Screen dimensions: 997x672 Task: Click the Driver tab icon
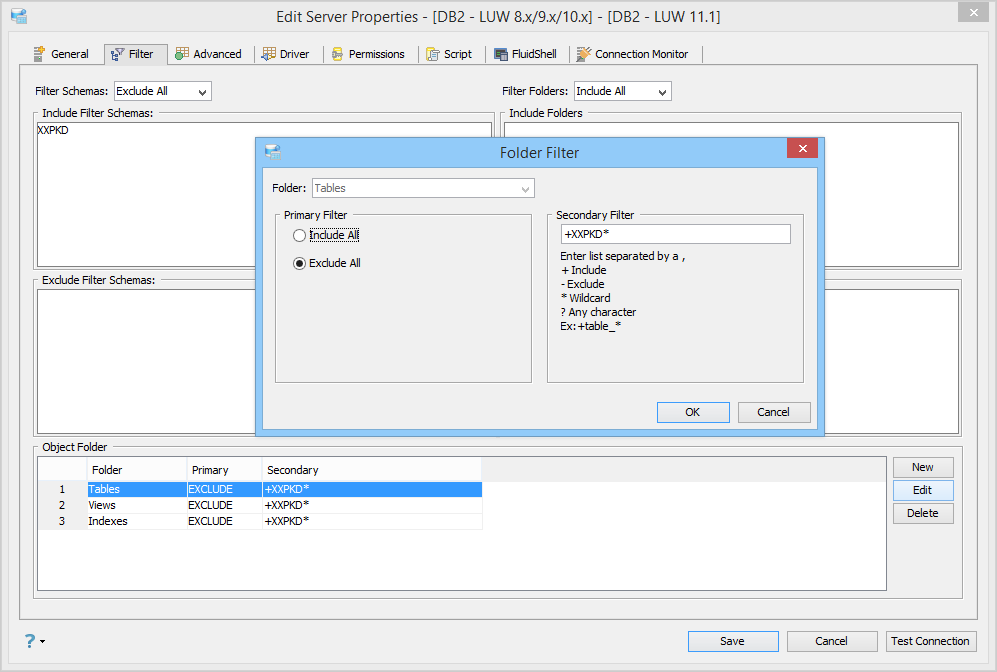(269, 54)
